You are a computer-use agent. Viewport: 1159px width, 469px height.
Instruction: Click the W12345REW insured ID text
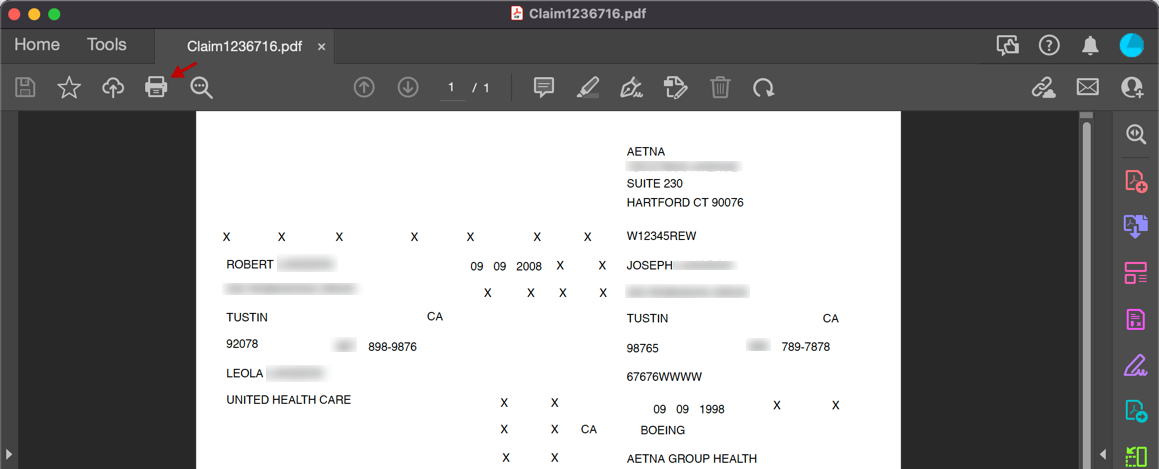click(x=662, y=236)
